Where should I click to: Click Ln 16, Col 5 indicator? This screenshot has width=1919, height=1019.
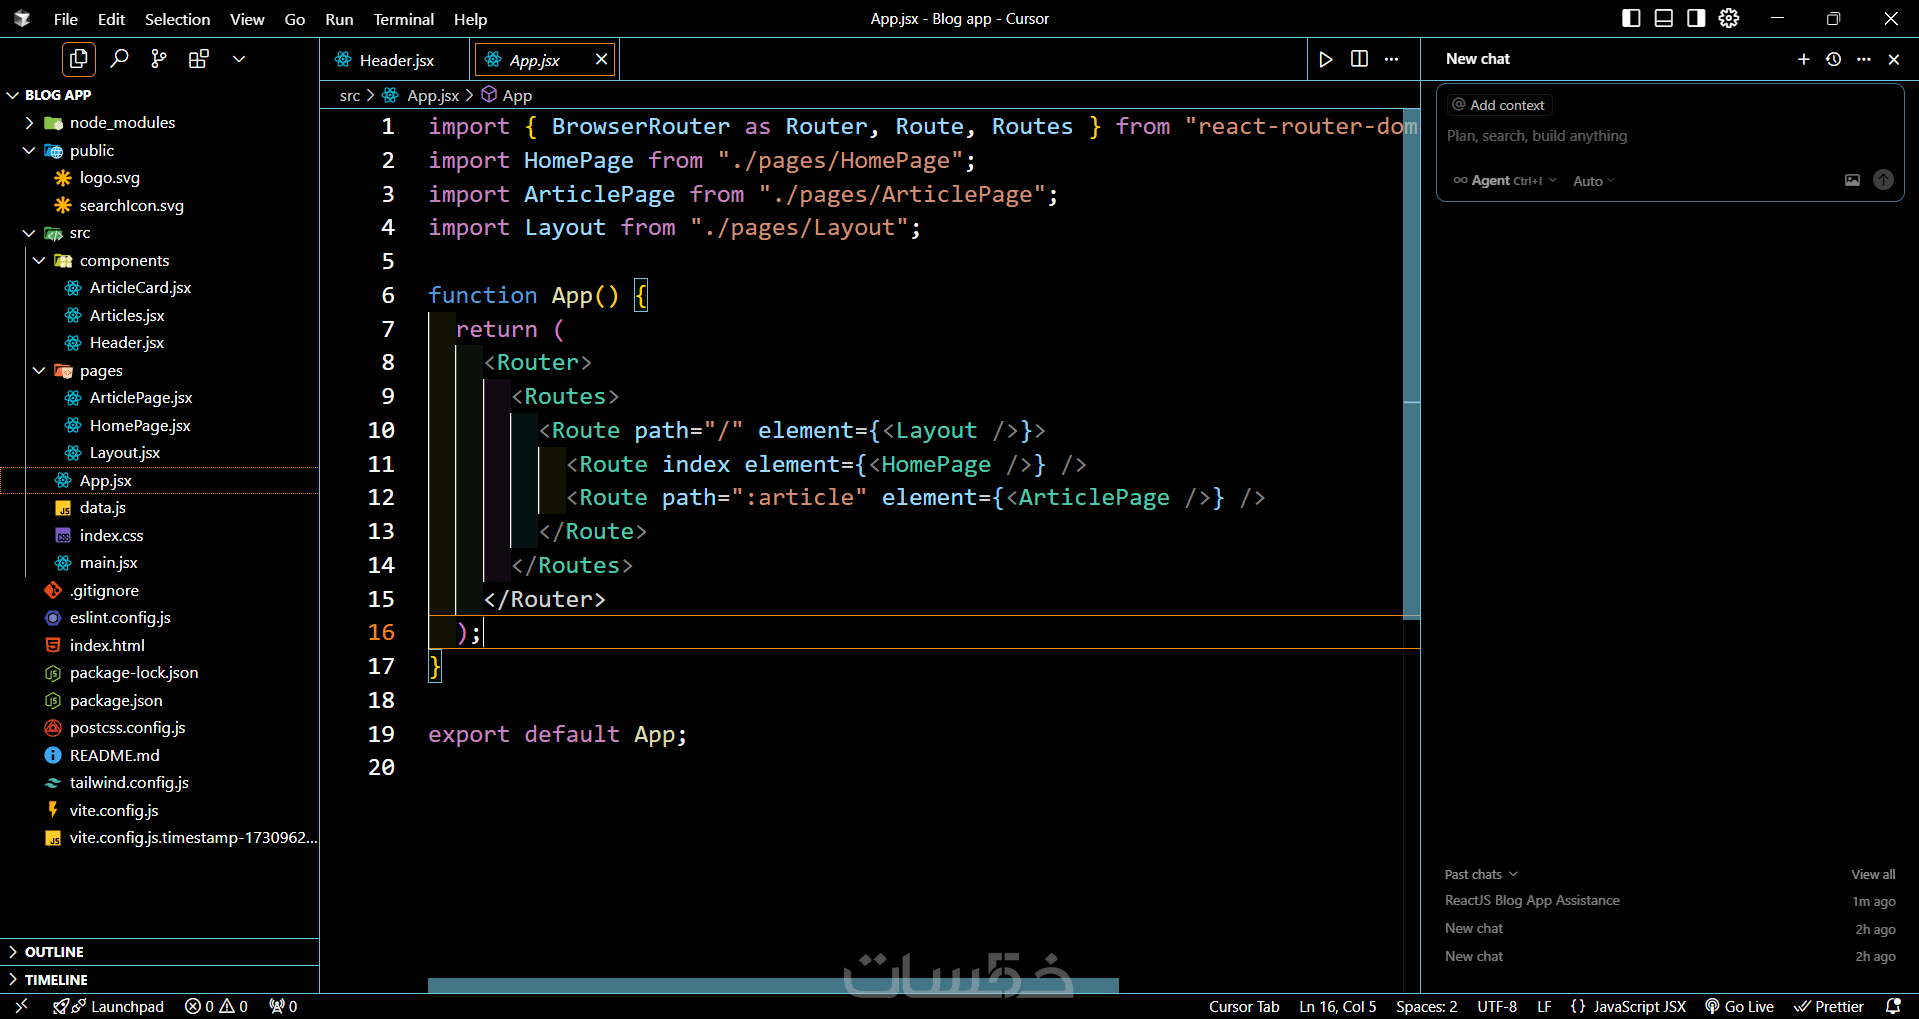(1338, 1007)
